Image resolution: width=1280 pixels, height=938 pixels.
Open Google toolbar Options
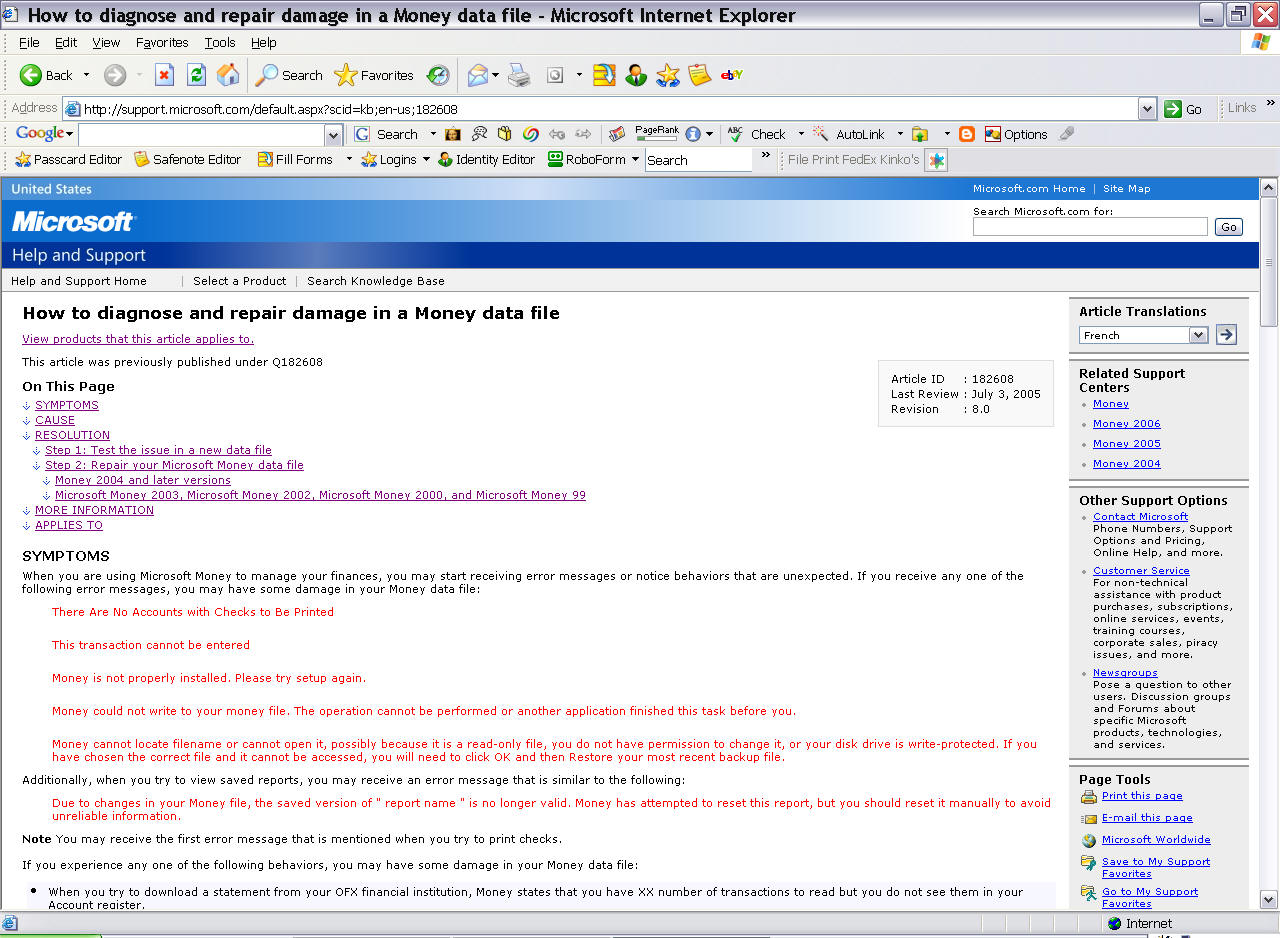pos(1016,134)
